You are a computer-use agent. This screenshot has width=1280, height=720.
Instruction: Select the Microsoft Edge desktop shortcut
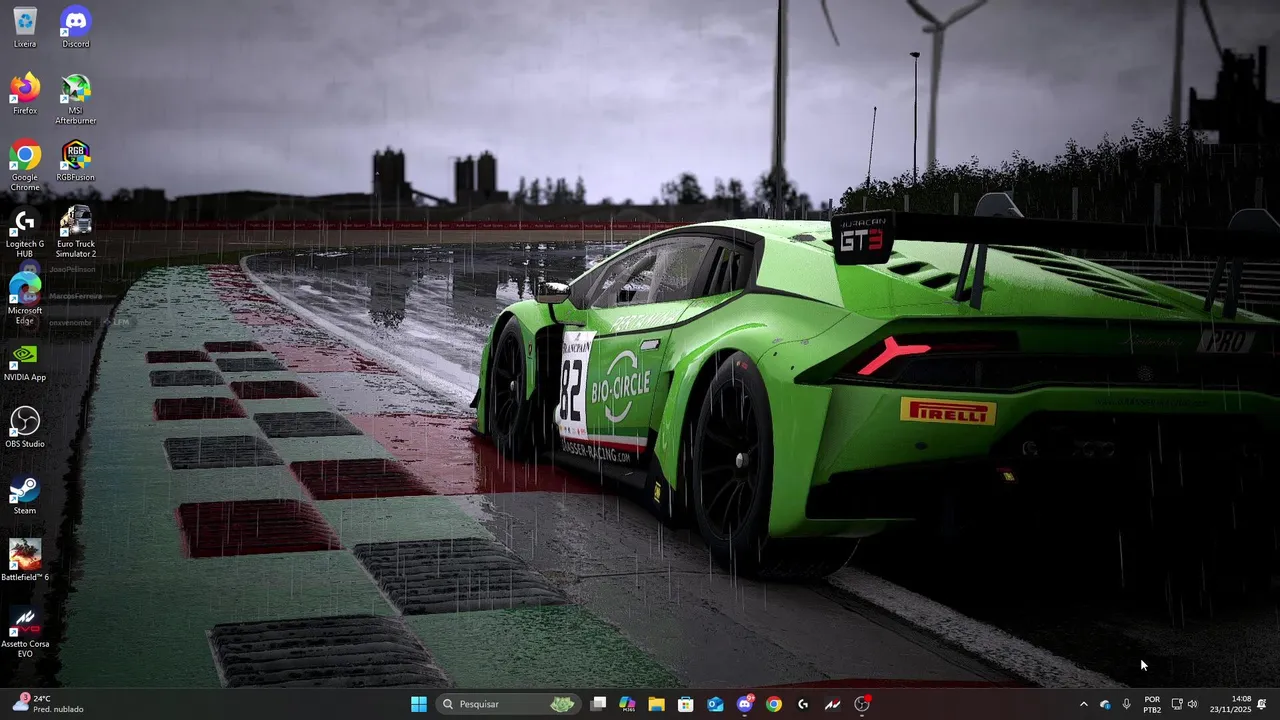(x=25, y=299)
